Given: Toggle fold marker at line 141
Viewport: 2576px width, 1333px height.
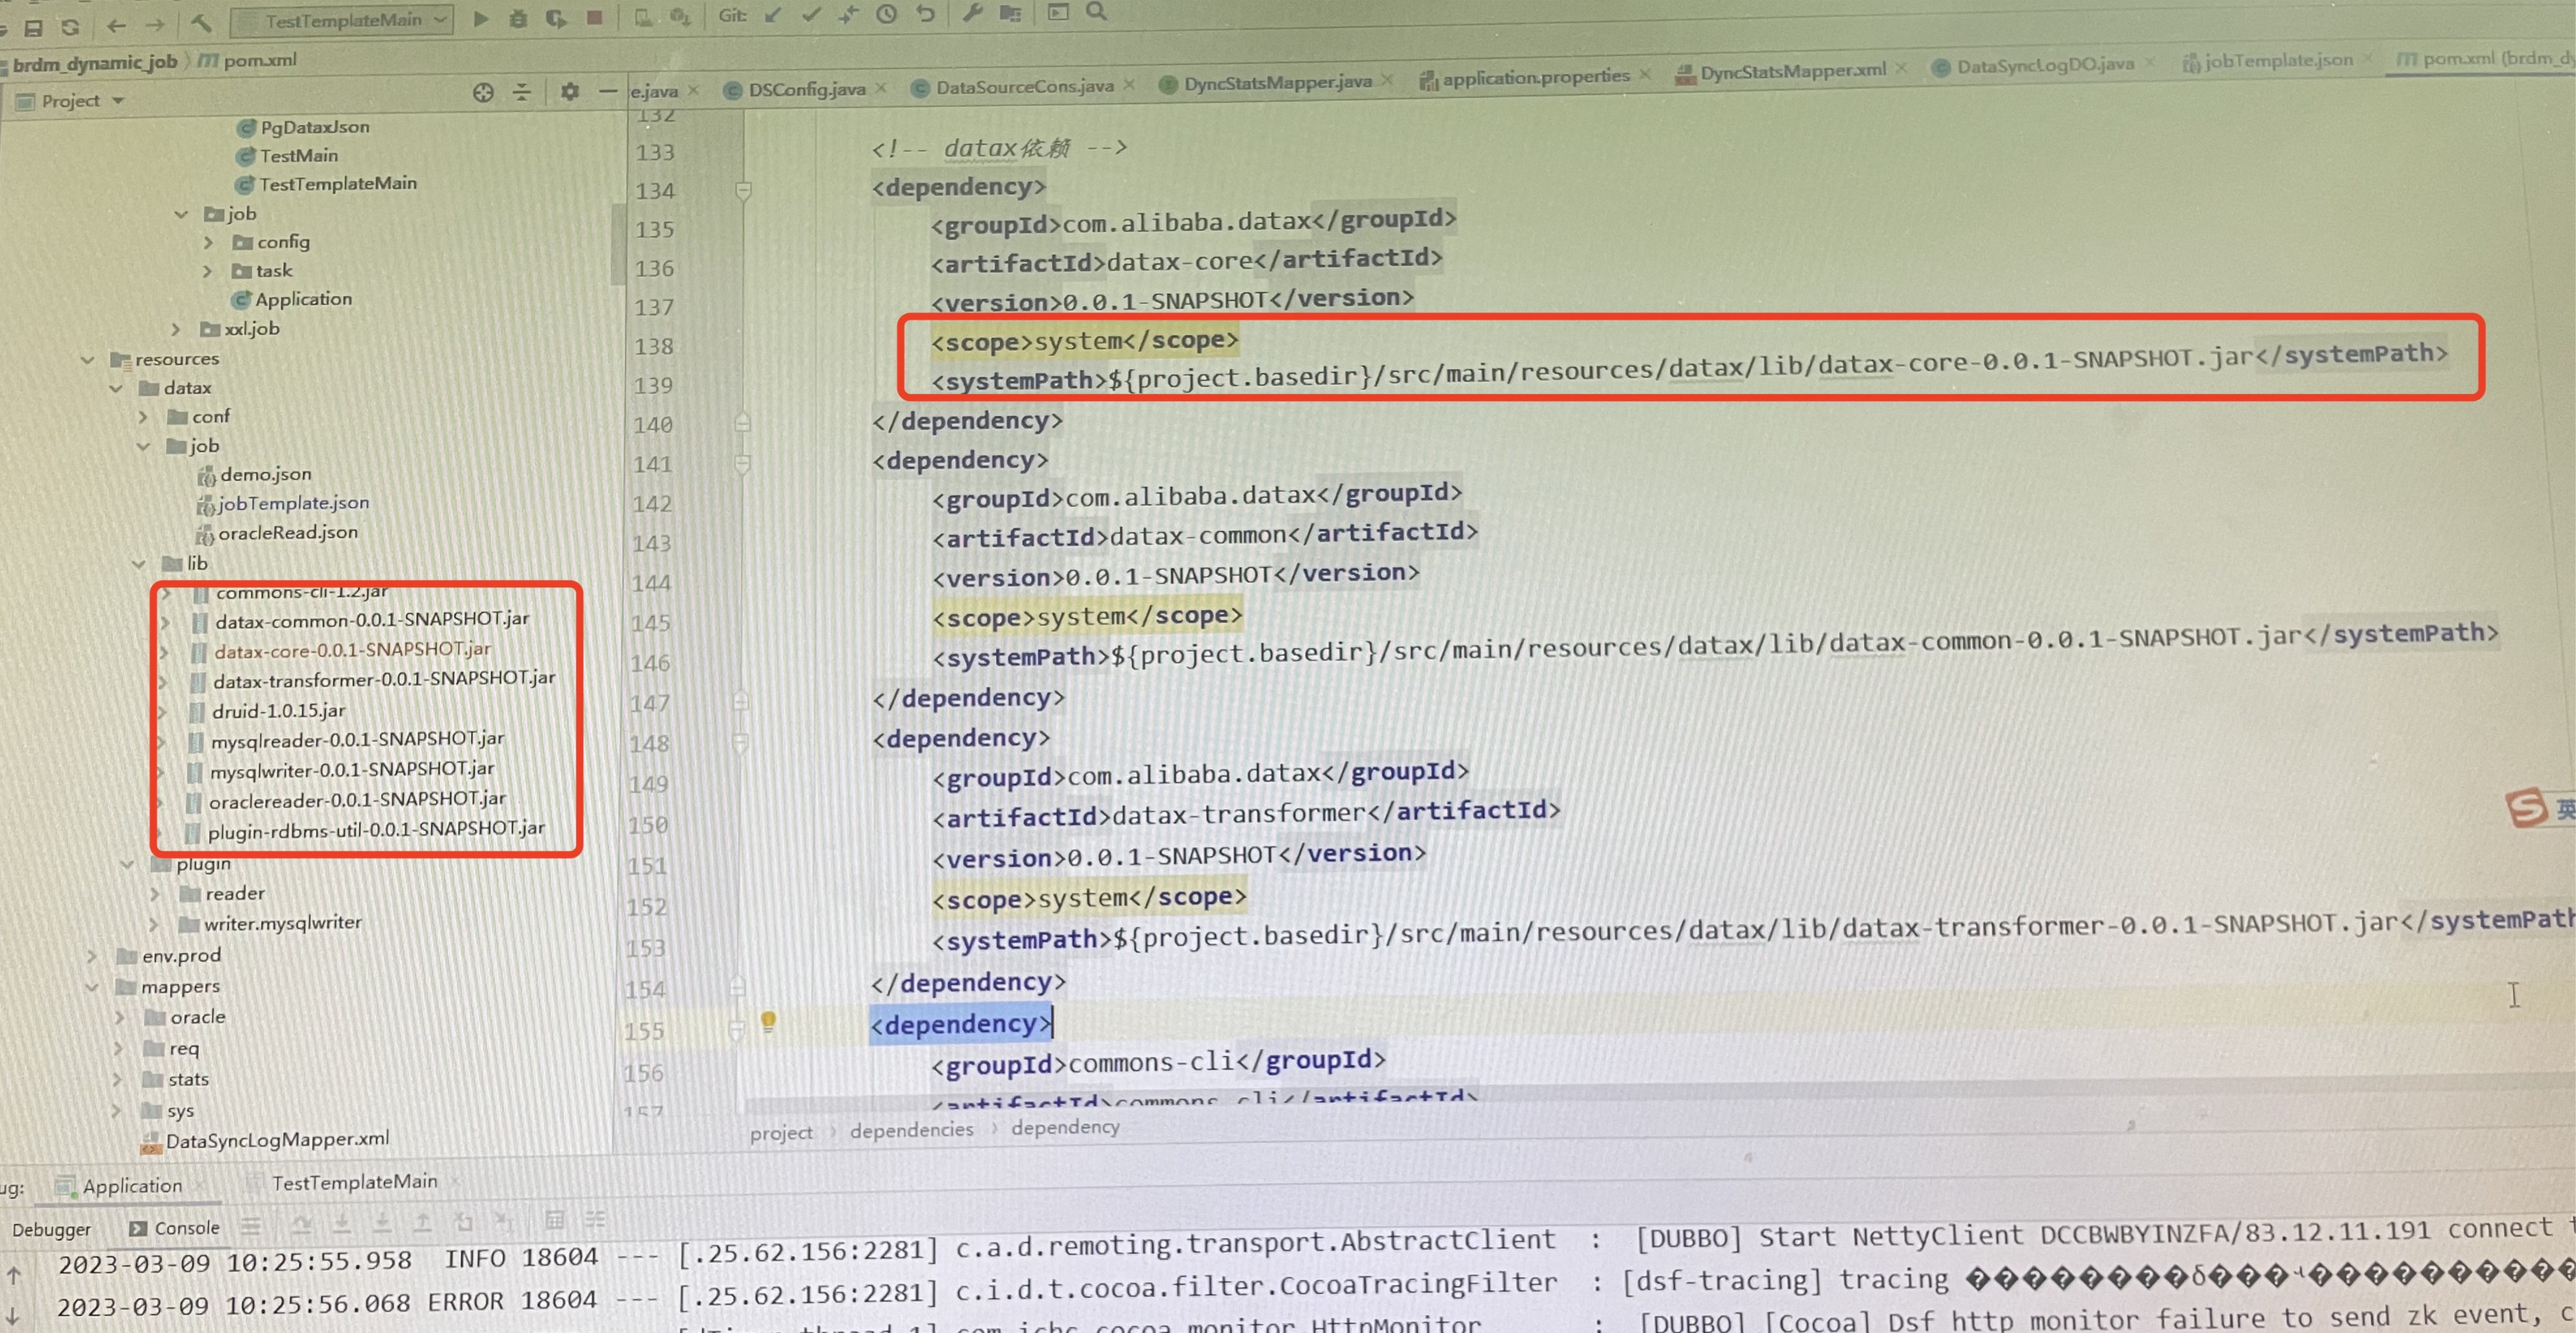Looking at the screenshot, I should click(x=742, y=463).
